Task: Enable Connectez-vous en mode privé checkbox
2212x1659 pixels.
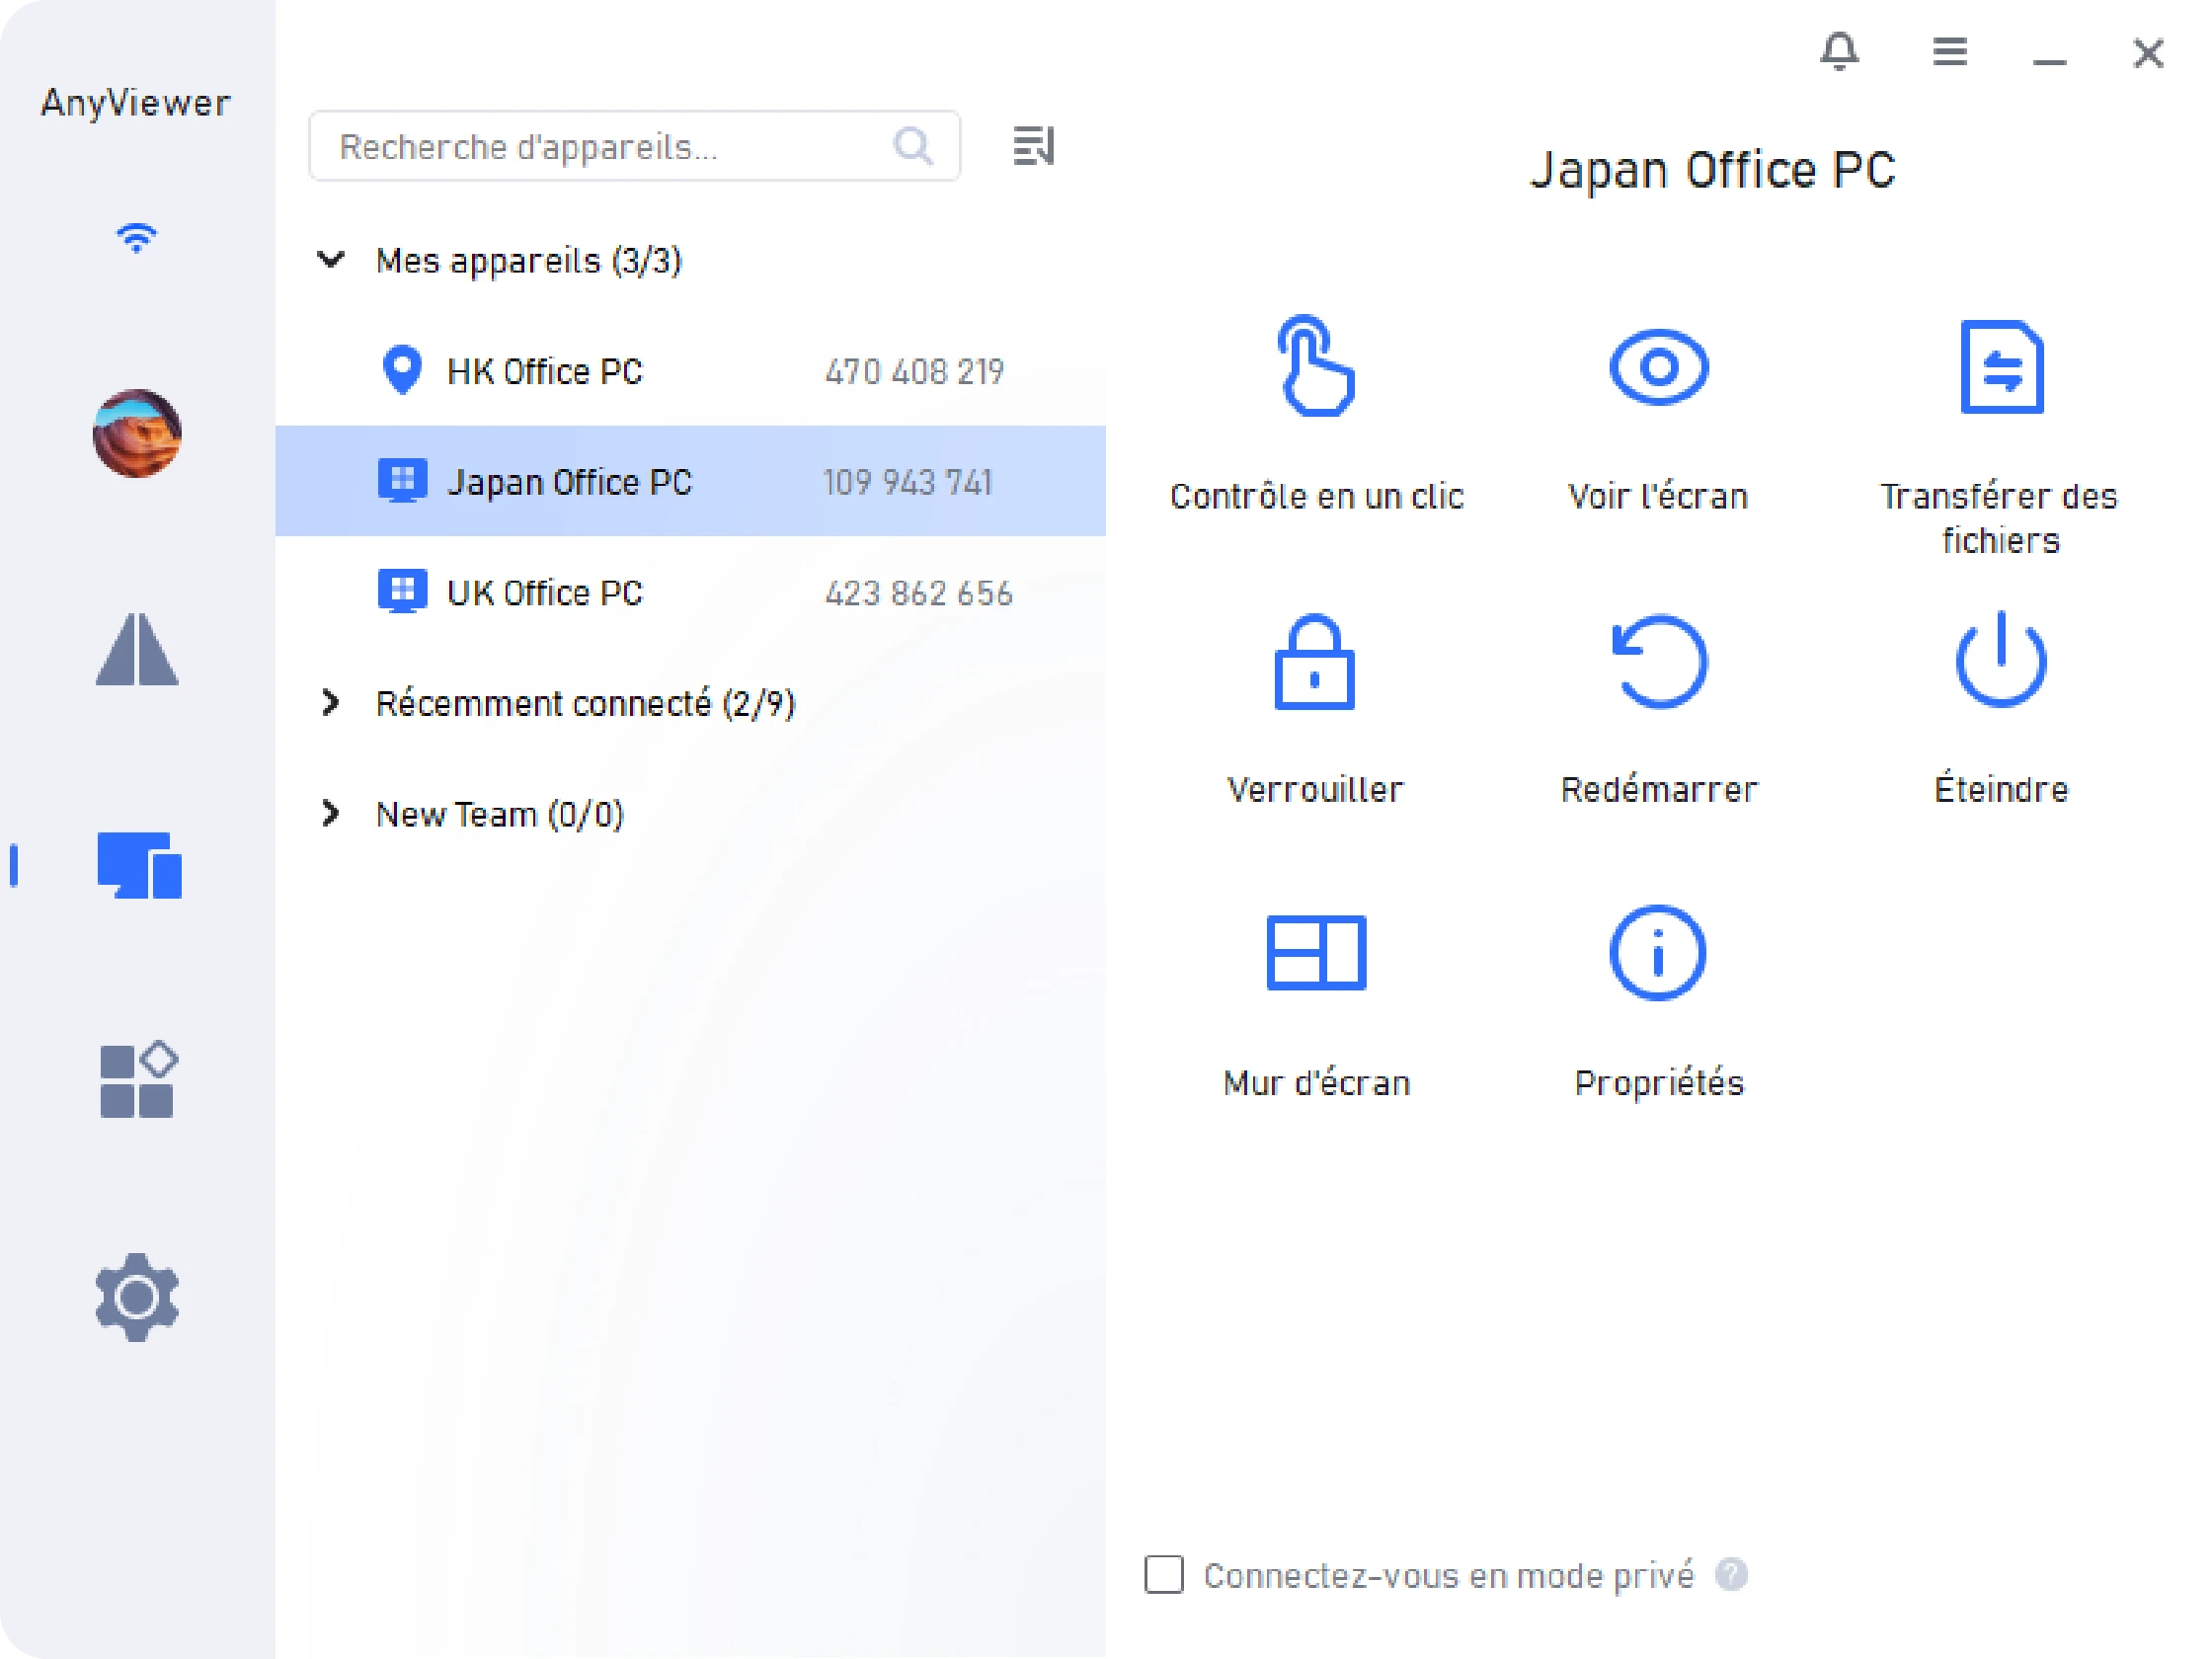Action: pos(1164,1575)
